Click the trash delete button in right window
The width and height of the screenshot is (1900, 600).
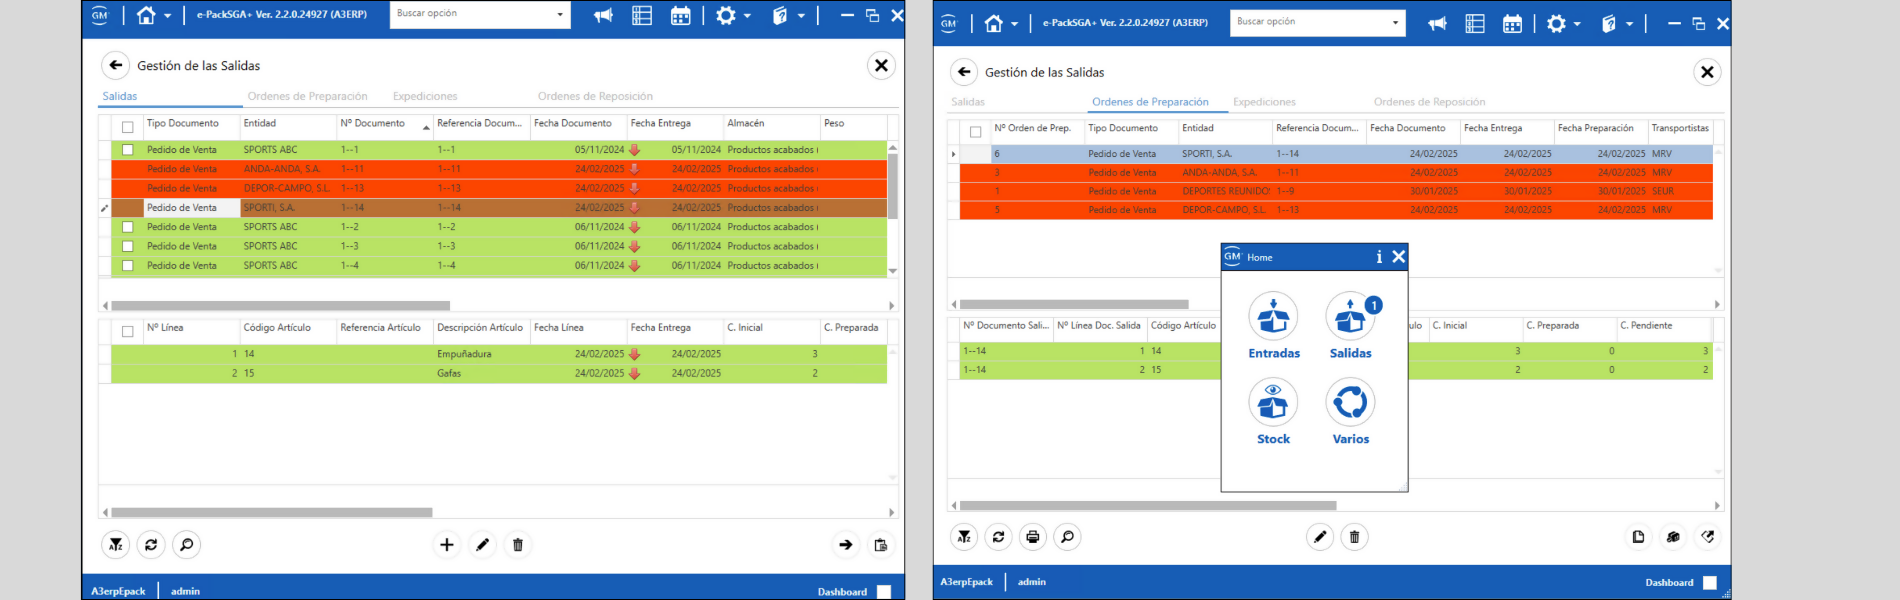pyautogui.click(x=1354, y=537)
